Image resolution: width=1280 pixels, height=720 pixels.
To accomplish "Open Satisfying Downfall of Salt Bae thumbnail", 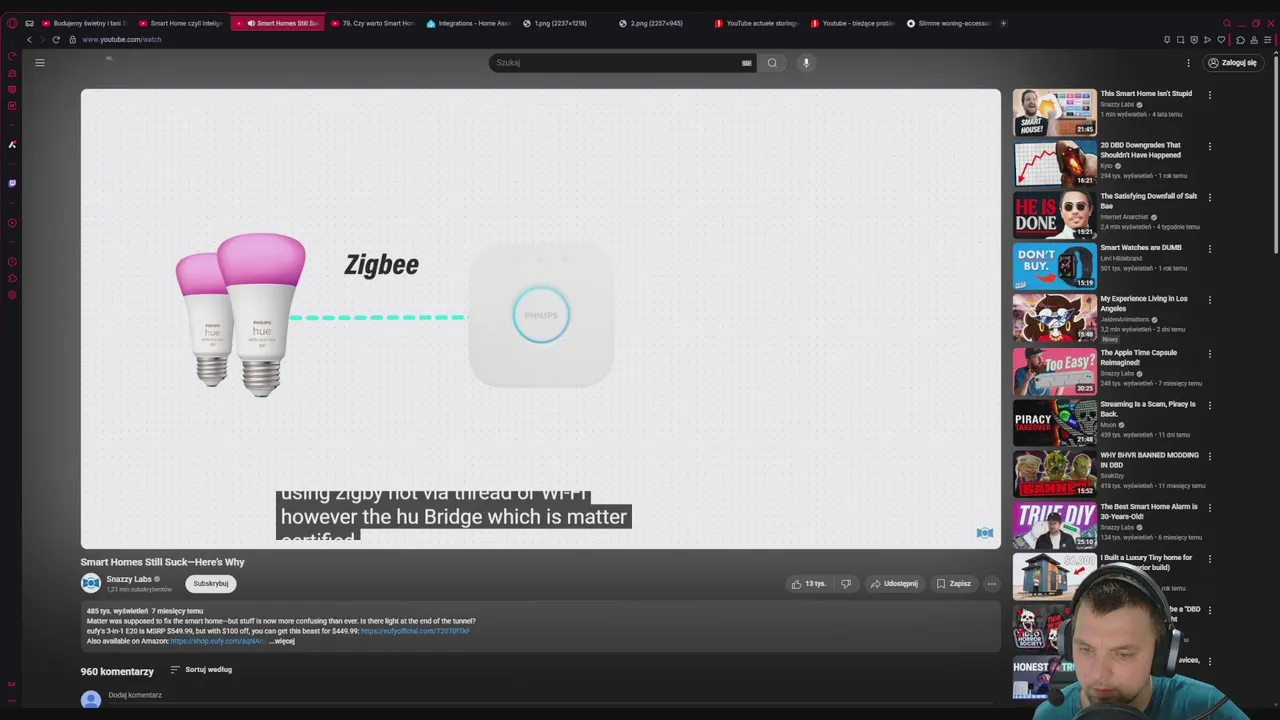I will click(1054, 215).
